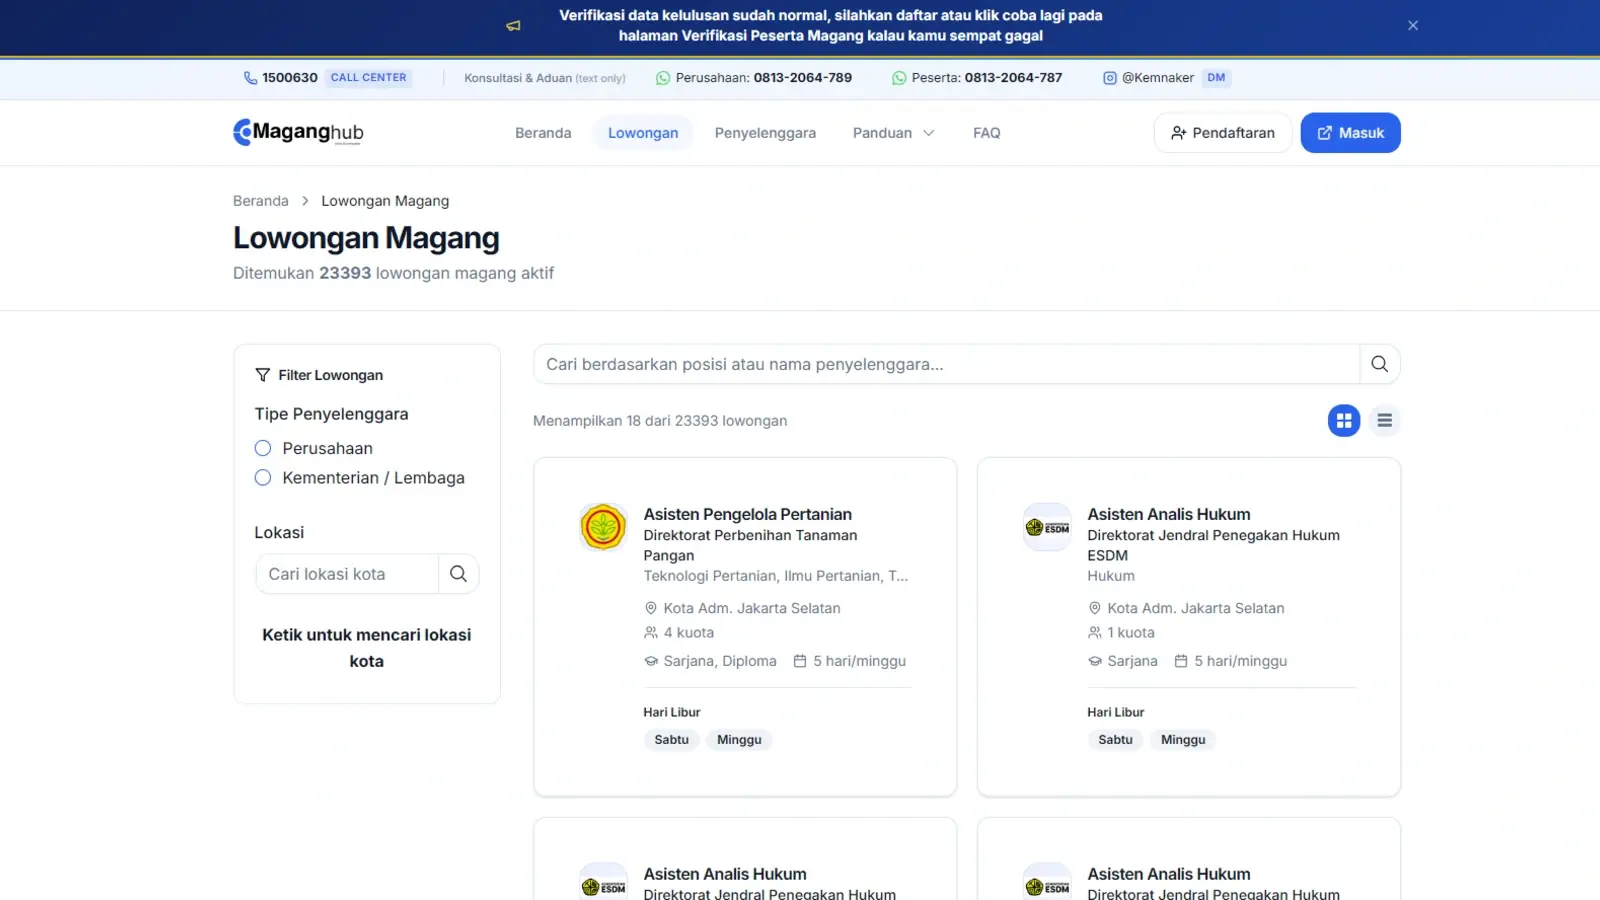Click the location search magnifier icon
Screen dimensions: 1600x900
pos(458,574)
